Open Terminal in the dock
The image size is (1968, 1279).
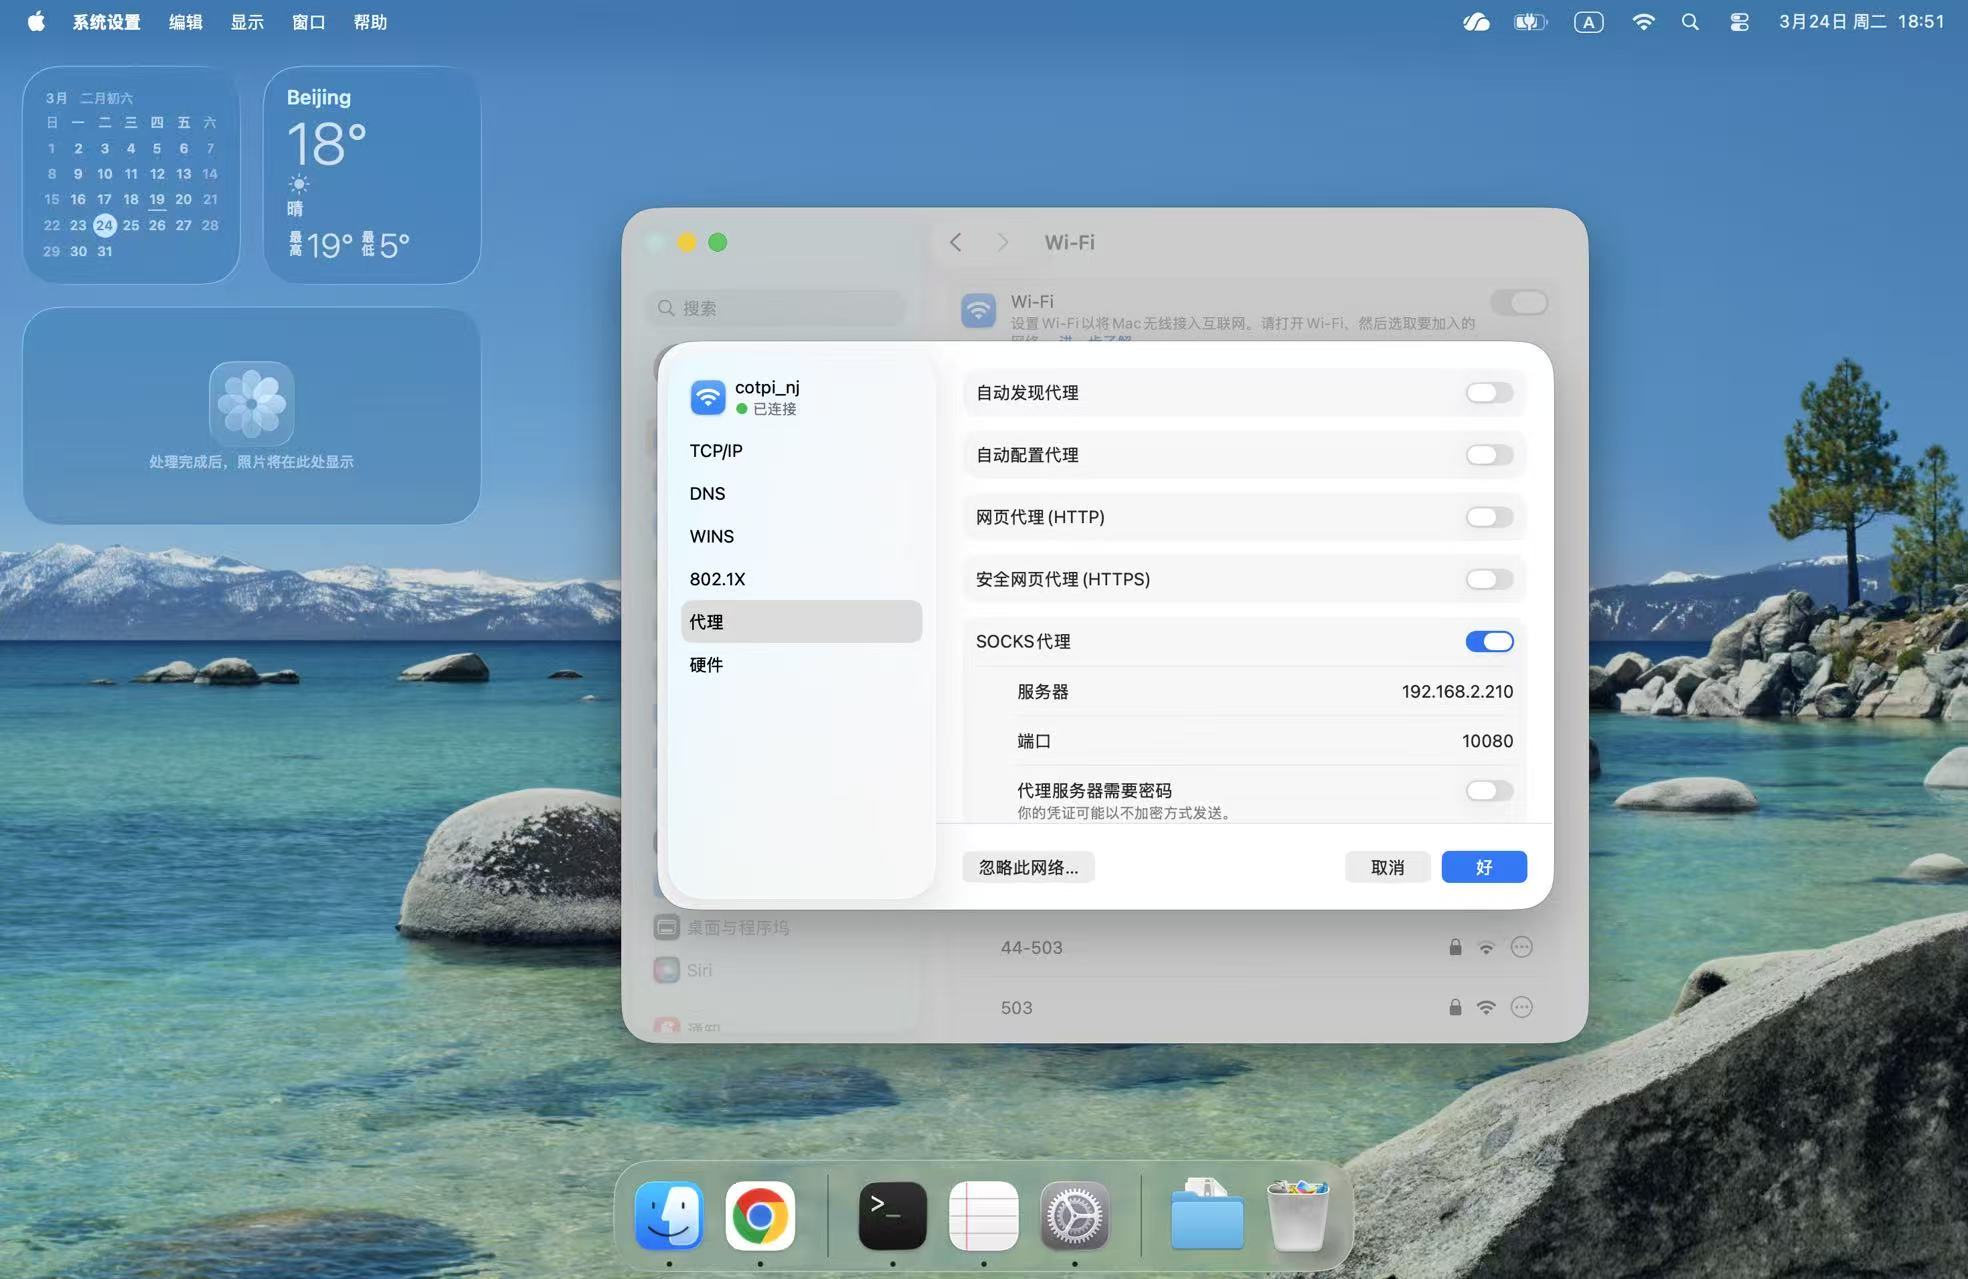tap(892, 1216)
